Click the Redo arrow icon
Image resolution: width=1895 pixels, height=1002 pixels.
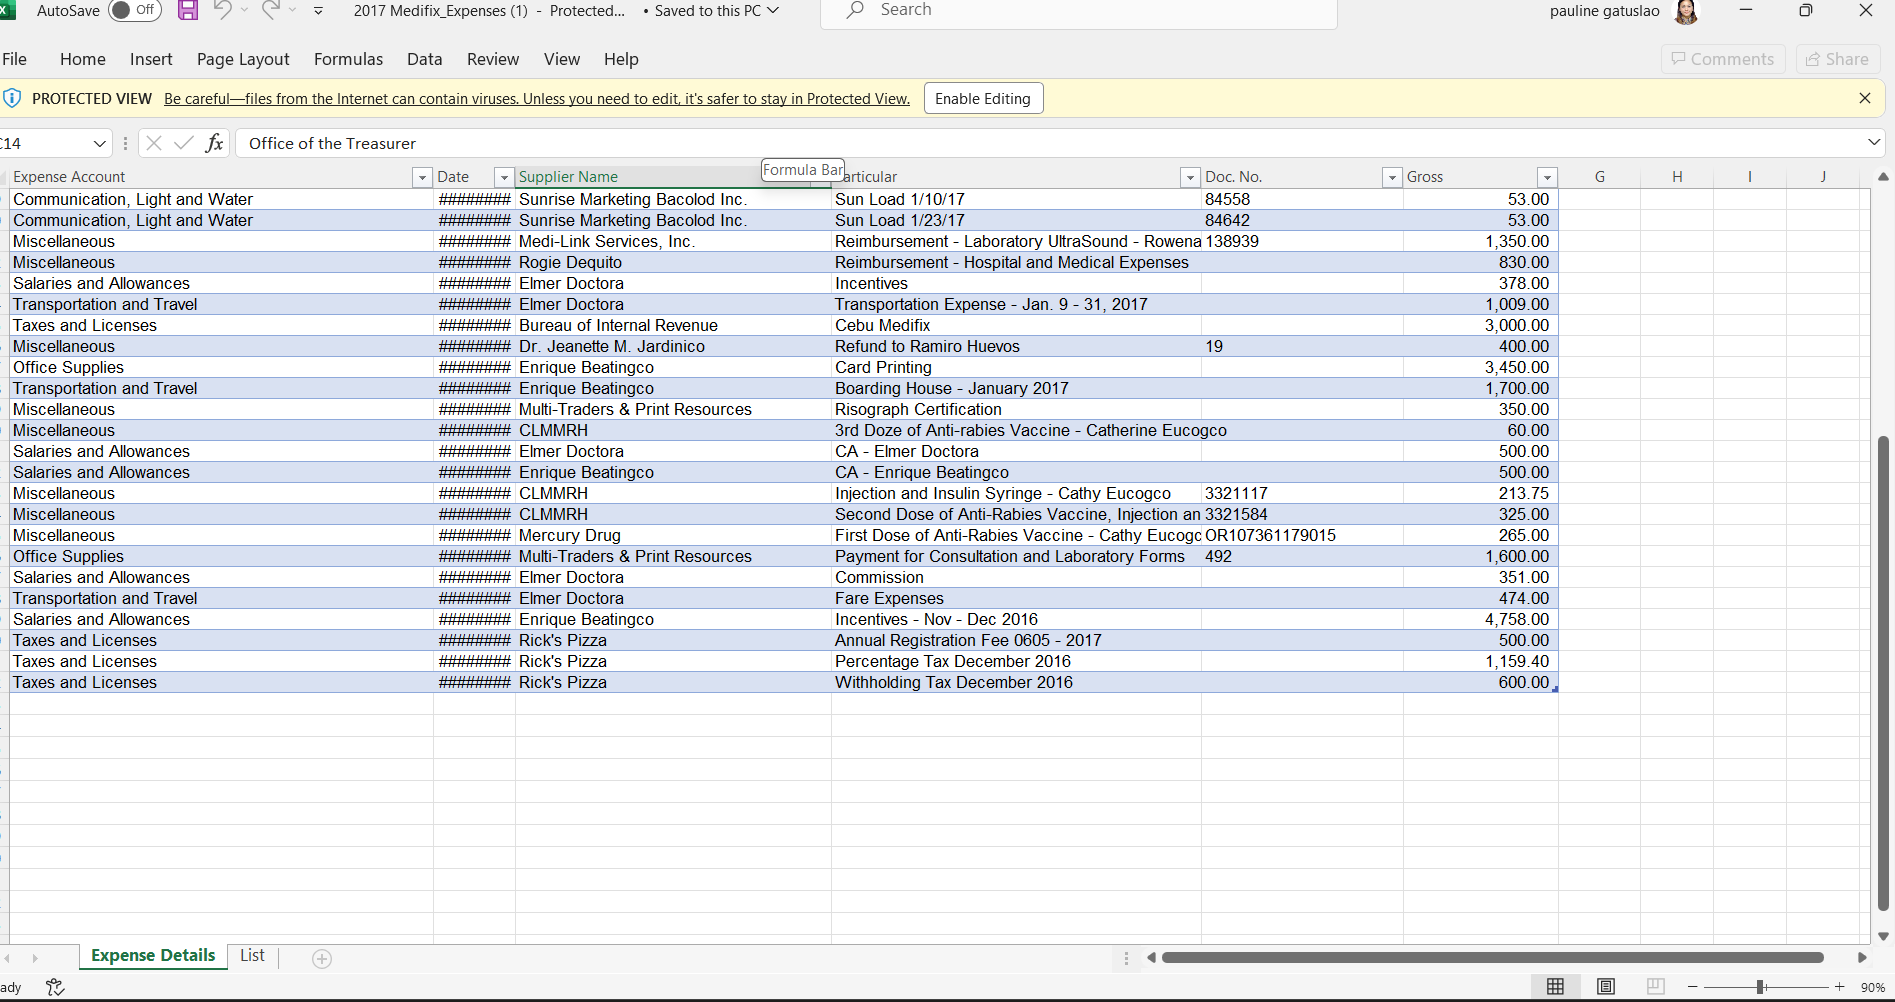click(x=270, y=10)
